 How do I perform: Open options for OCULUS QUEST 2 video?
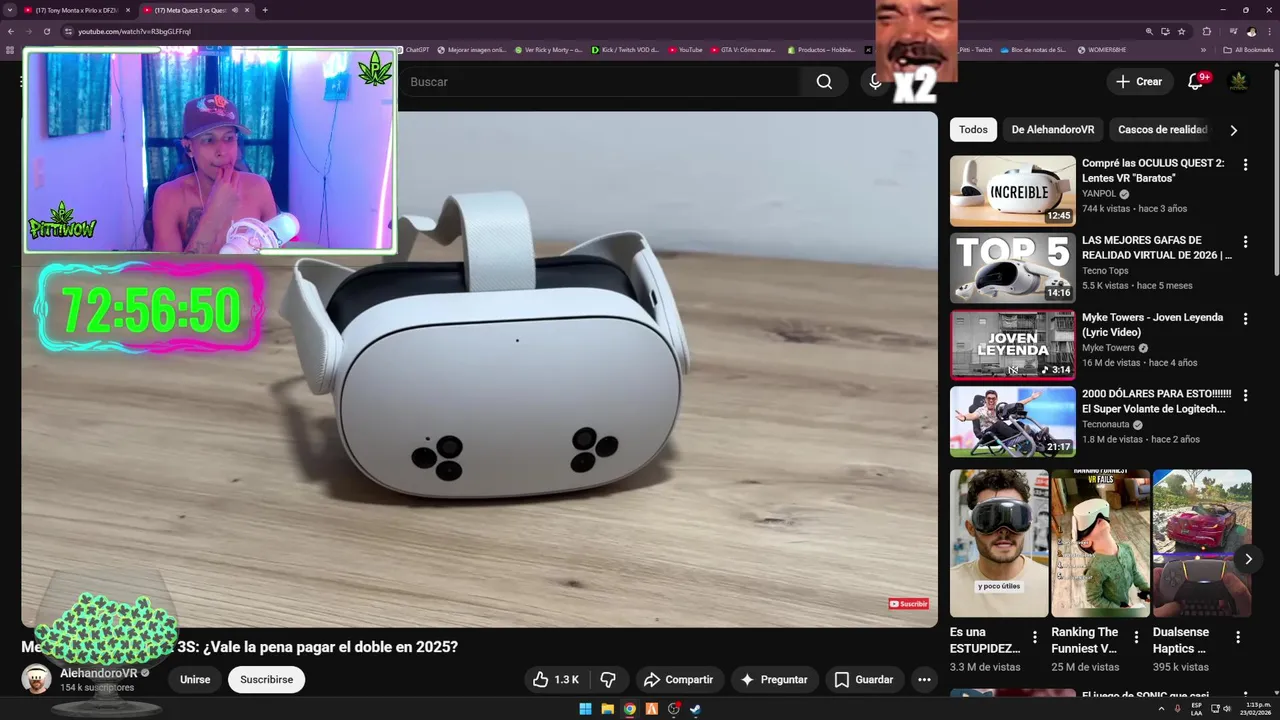coord(1245,165)
